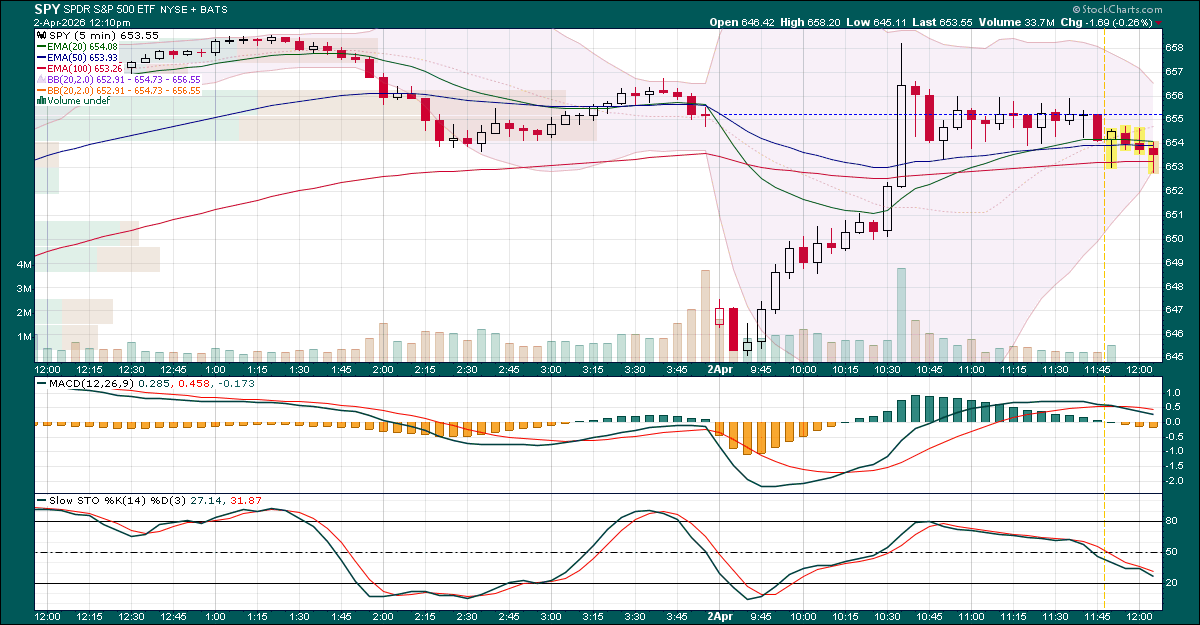Click the 1:15 time label under the Slow STO panel
This screenshot has width=1200, height=625.
[257, 619]
